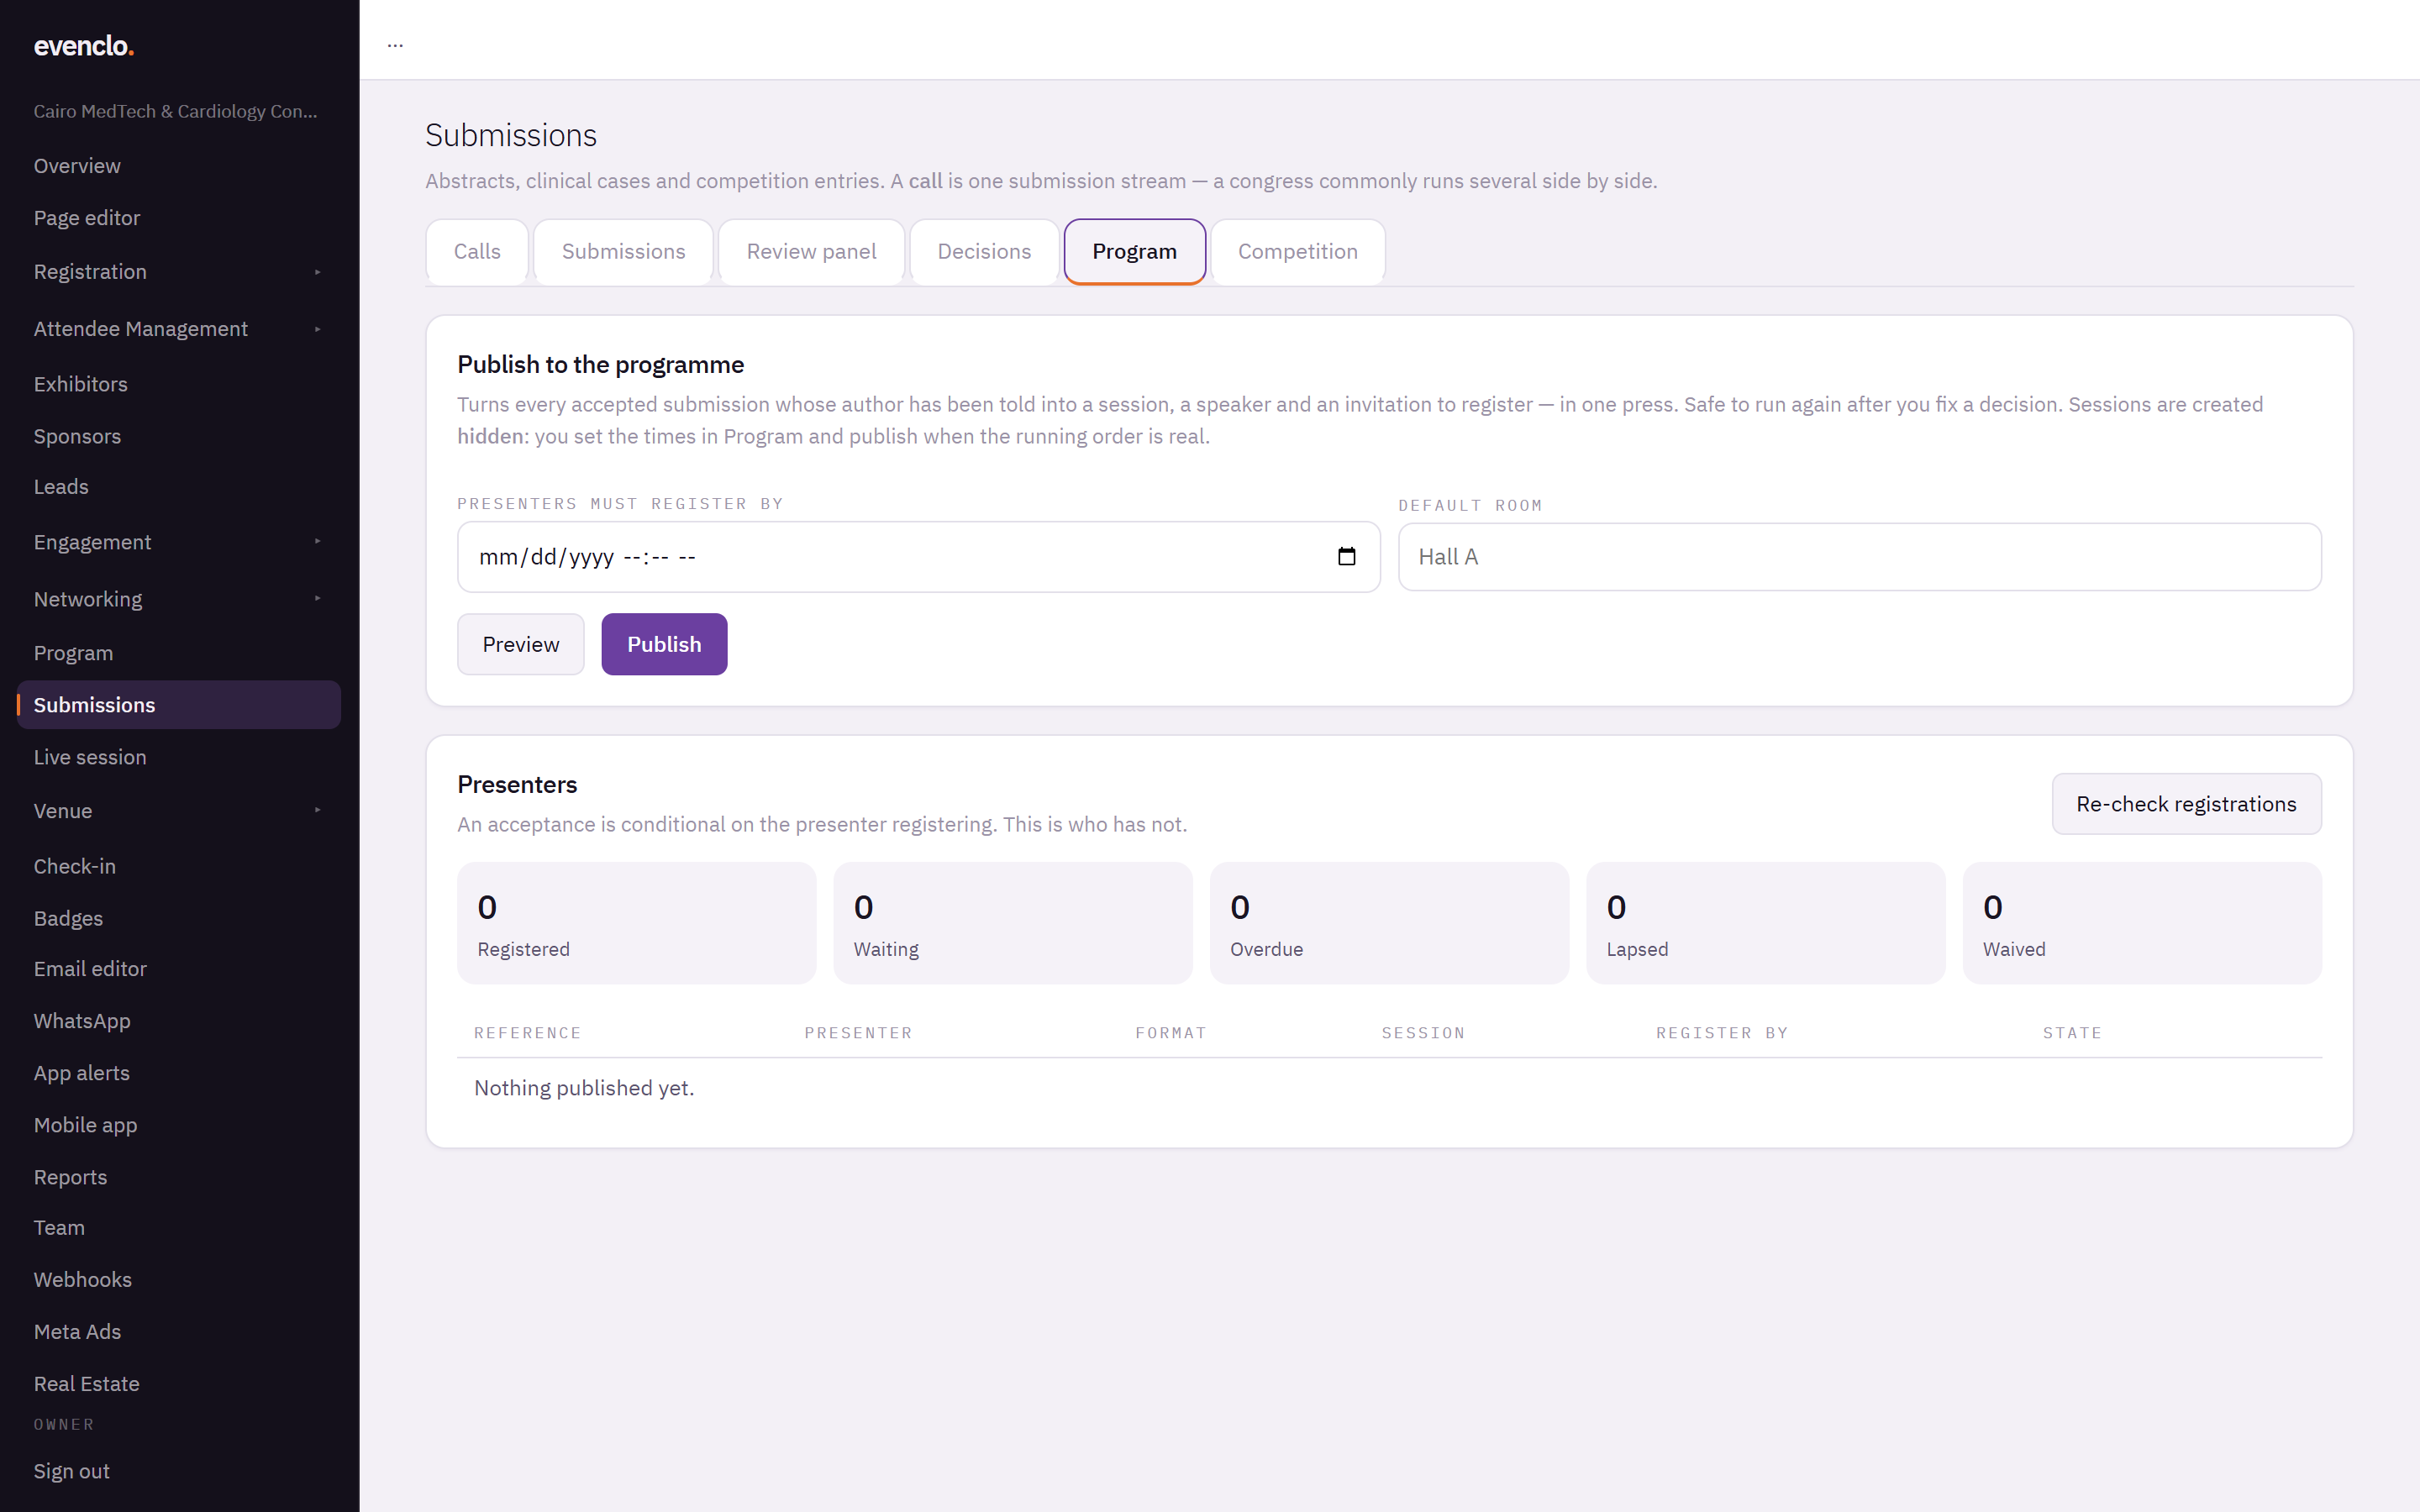2420x1512 pixels.
Task: Expand the Networking sidebar section
Action: [178, 599]
